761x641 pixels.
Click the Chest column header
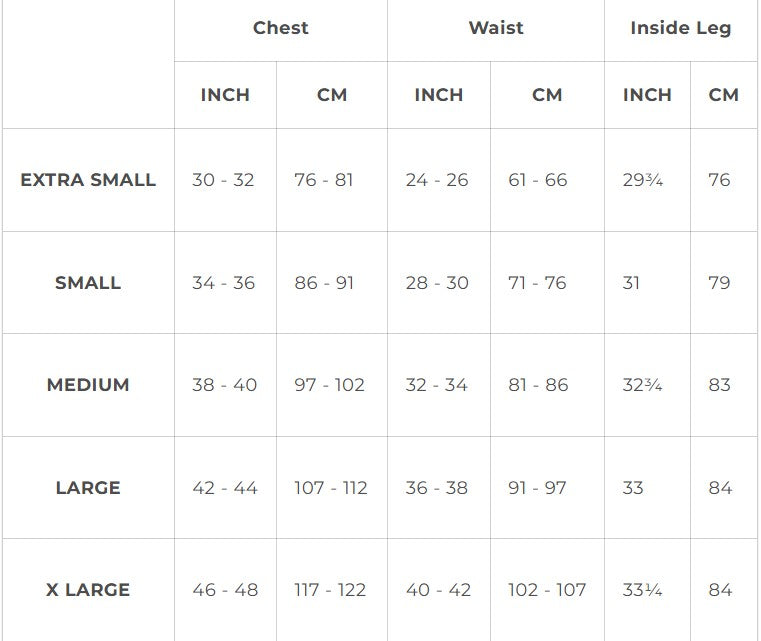click(280, 28)
